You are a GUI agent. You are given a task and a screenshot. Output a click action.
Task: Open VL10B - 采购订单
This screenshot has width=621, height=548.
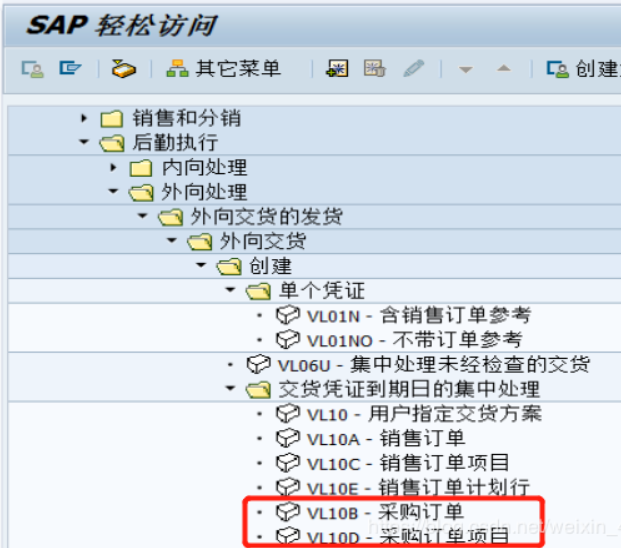(x=385, y=512)
